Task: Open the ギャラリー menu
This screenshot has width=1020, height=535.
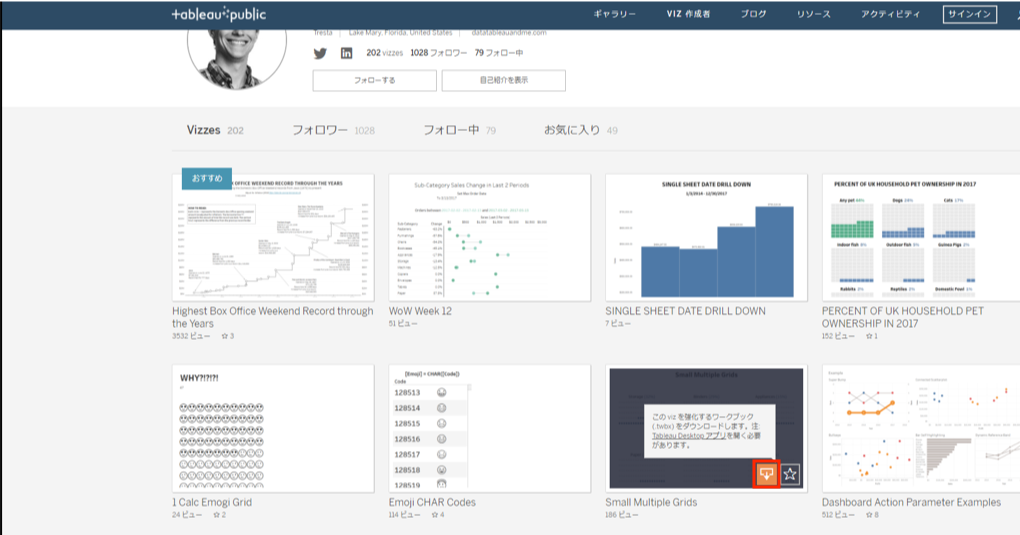Action: 614,14
